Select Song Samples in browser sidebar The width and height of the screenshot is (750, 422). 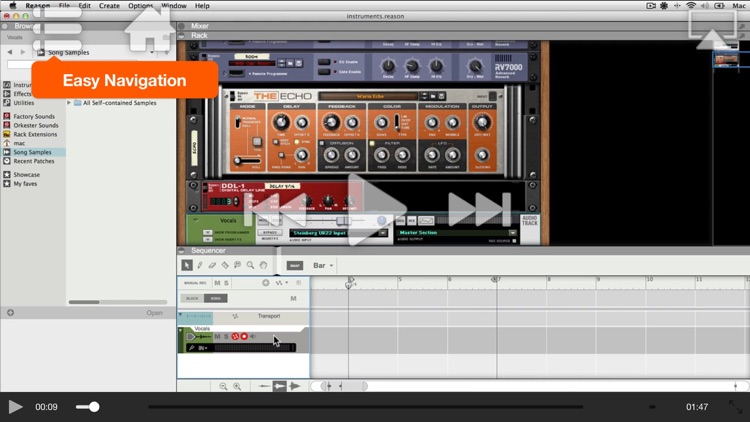33,152
